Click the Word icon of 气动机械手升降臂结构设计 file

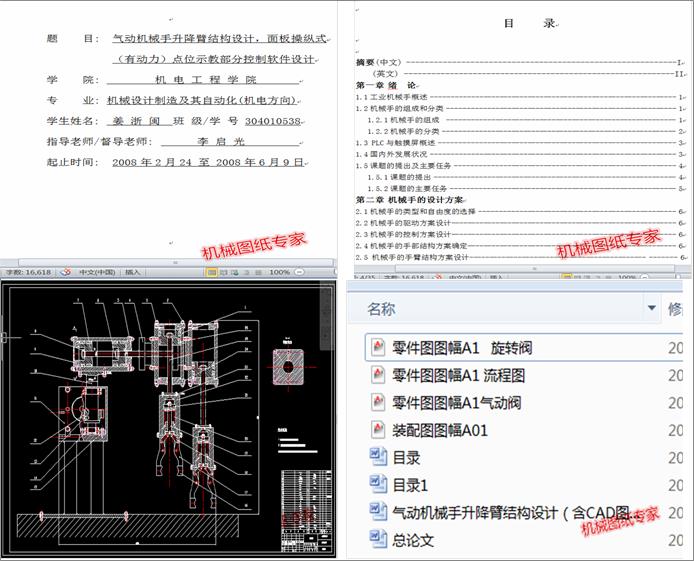(x=378, y=512)
